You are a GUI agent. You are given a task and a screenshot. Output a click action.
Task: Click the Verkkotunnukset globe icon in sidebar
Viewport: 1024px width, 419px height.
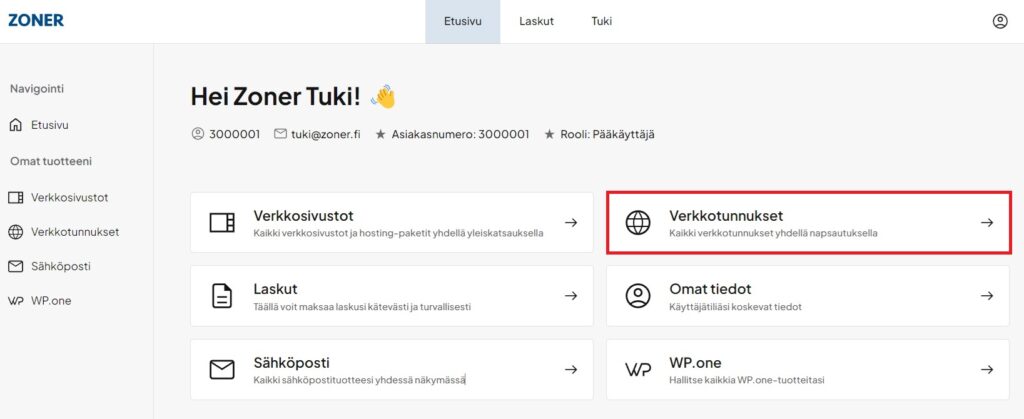pyautogui.click(x=15, y=232)
